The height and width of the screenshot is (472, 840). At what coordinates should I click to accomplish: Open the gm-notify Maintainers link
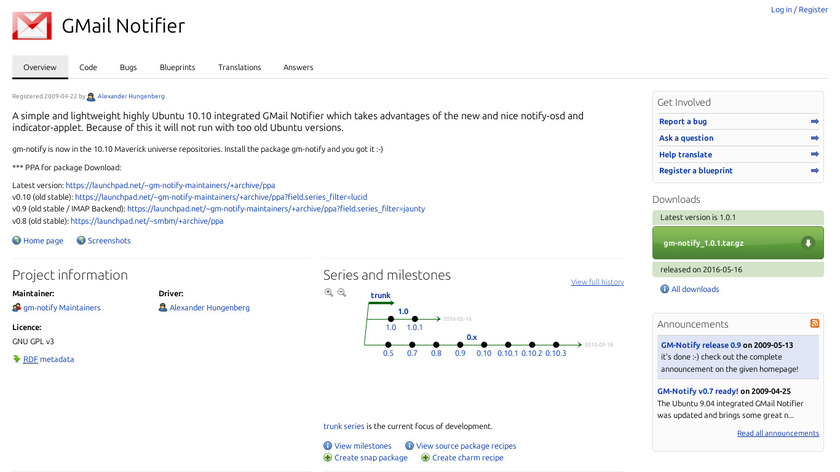click(62, 308)
